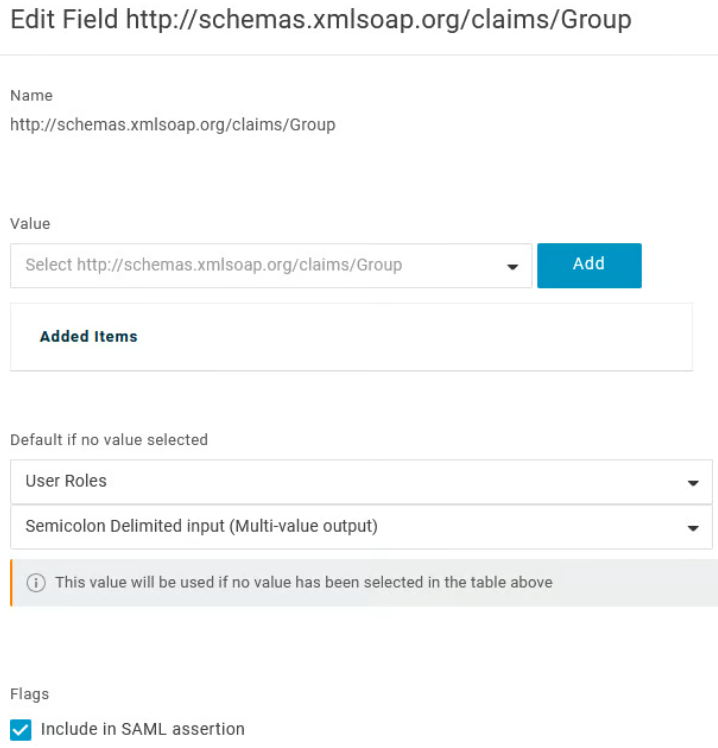Click the caret arrow in the Value field

pos(513,267)
